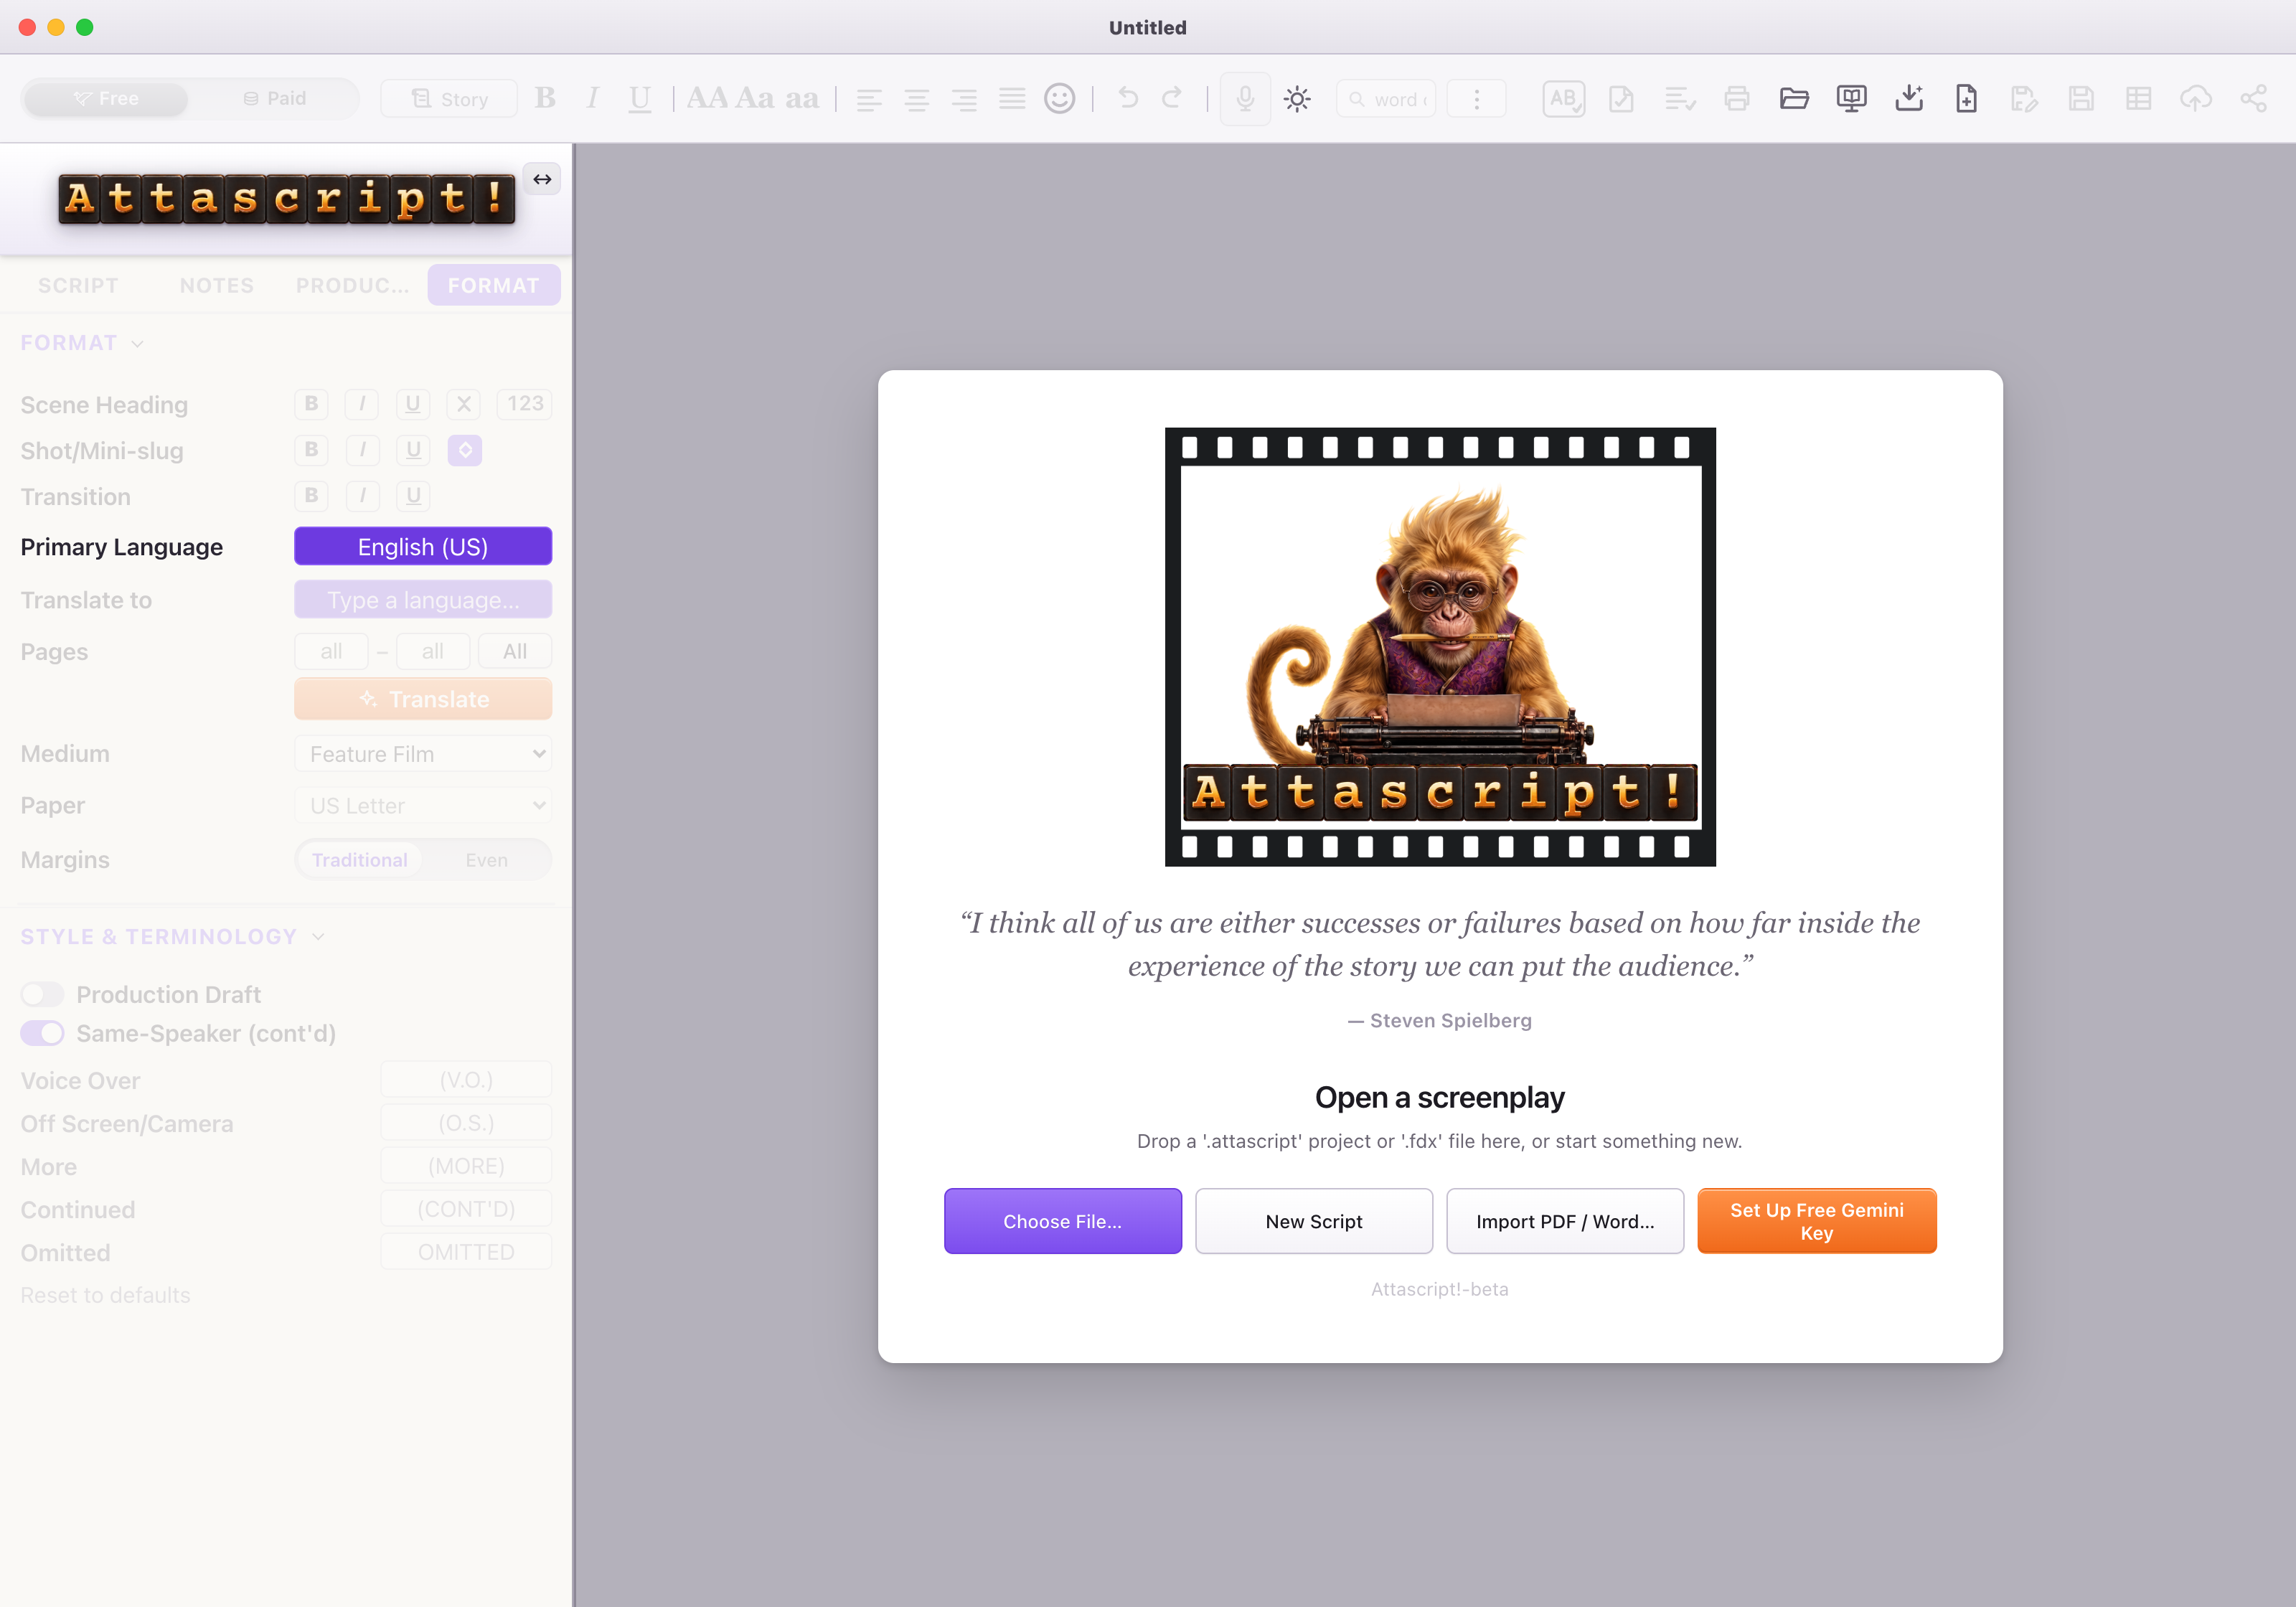Switch to the NOTES tab
Image resolution: width=2296 pixels, height=1607 pixels.
(217, 285)
